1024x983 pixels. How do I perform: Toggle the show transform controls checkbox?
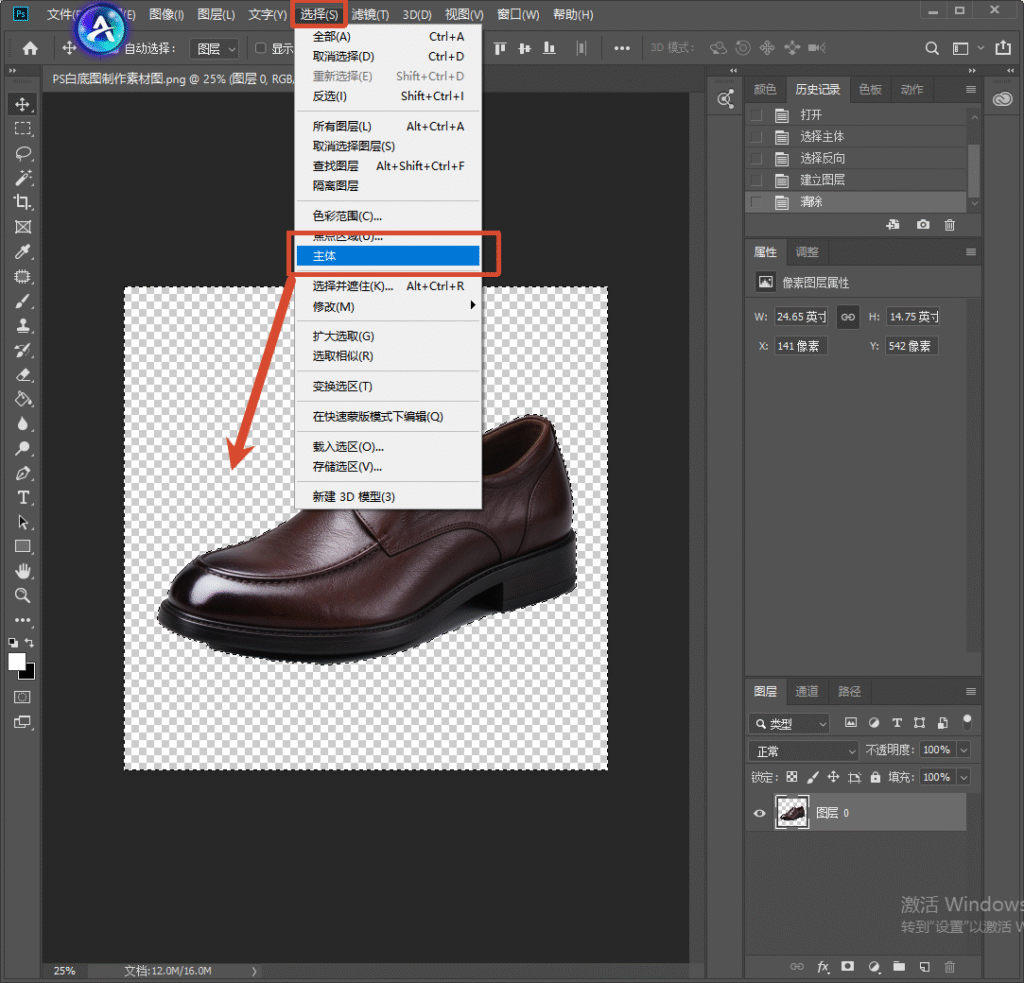click(261, 48)
